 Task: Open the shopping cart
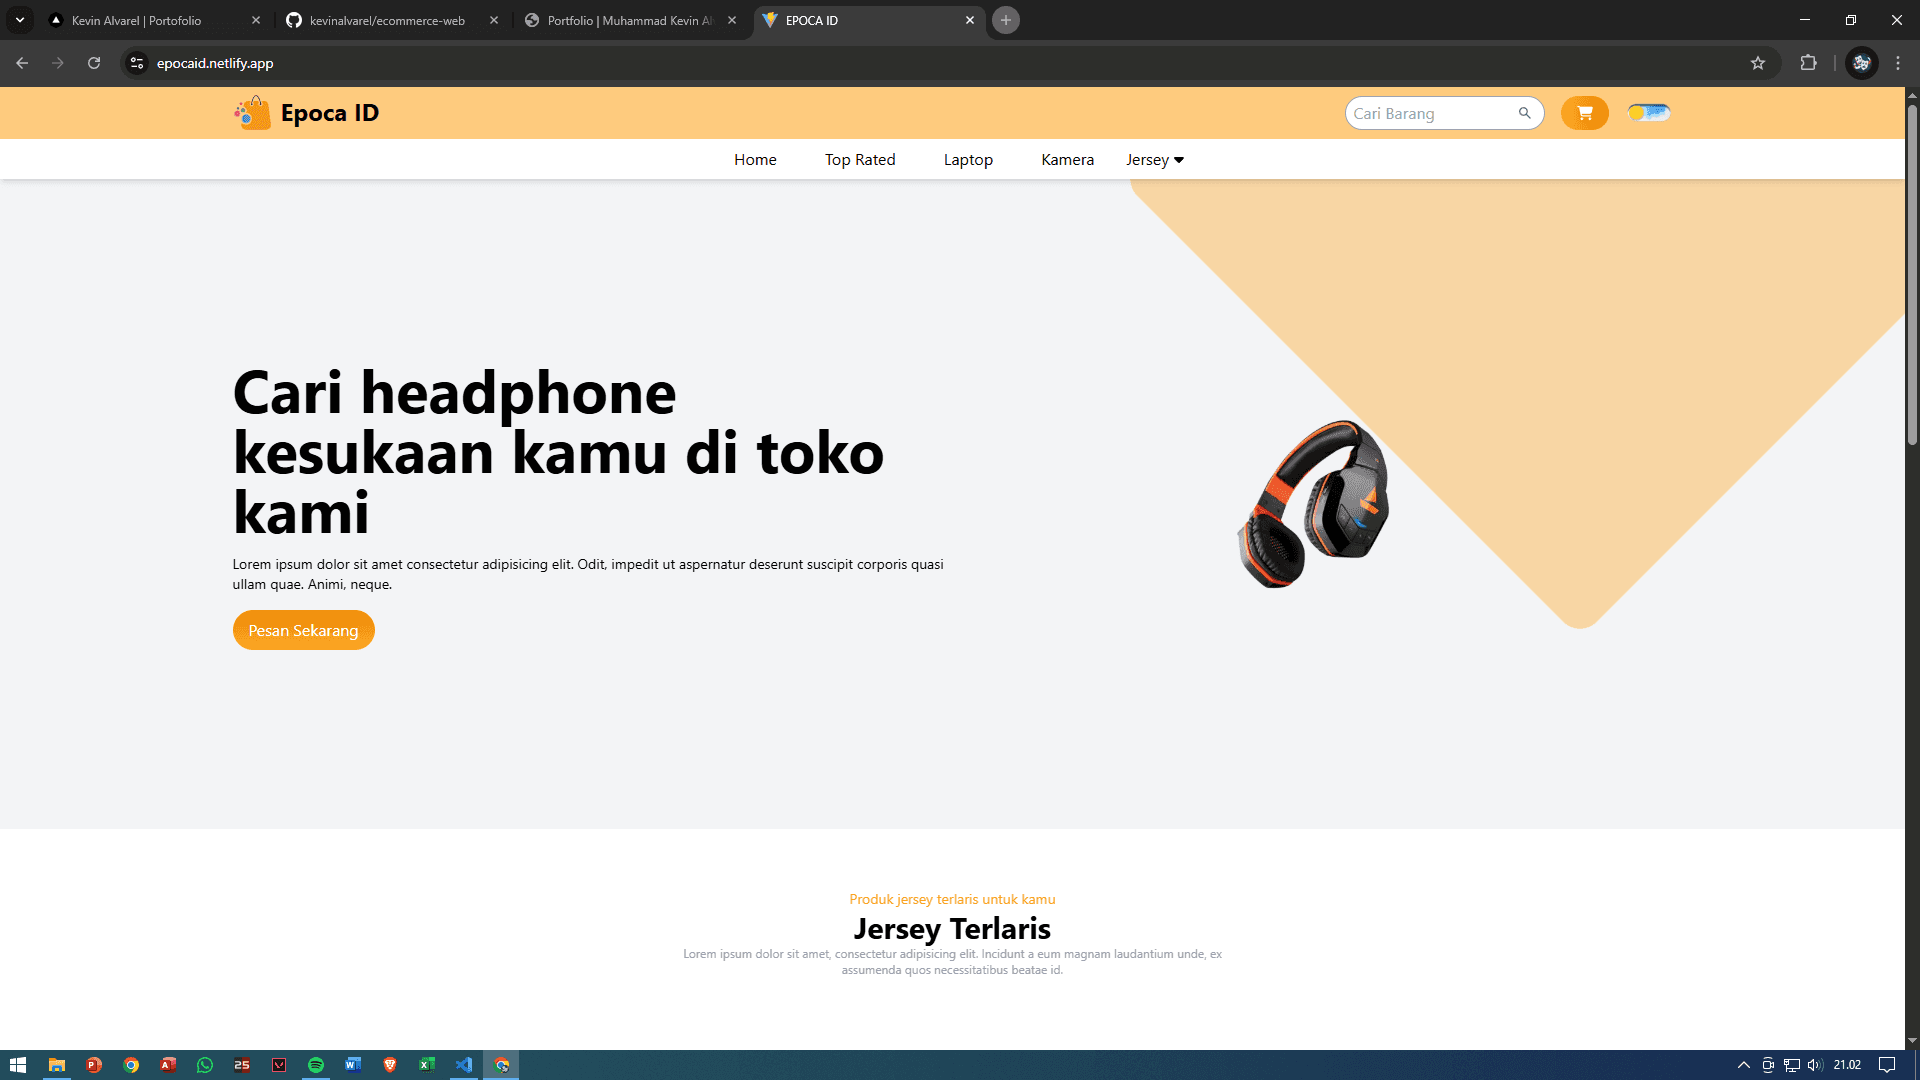[x=1583, y=113]
